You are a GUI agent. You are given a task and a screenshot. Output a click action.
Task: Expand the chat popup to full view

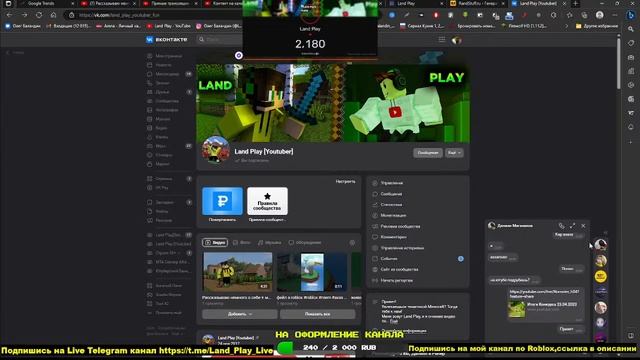(572, 226)
